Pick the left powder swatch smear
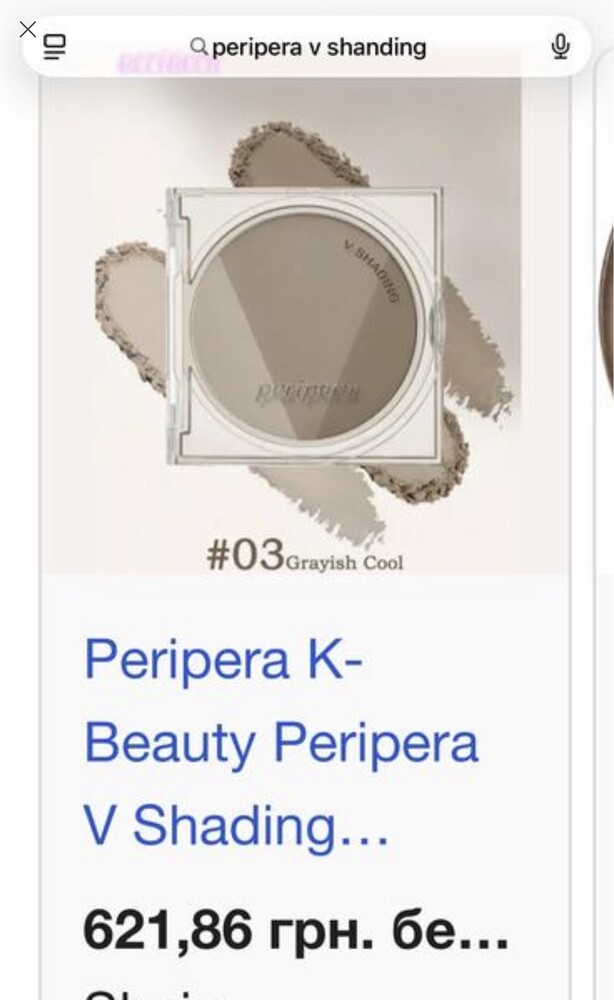 click(x=132, y=312)
